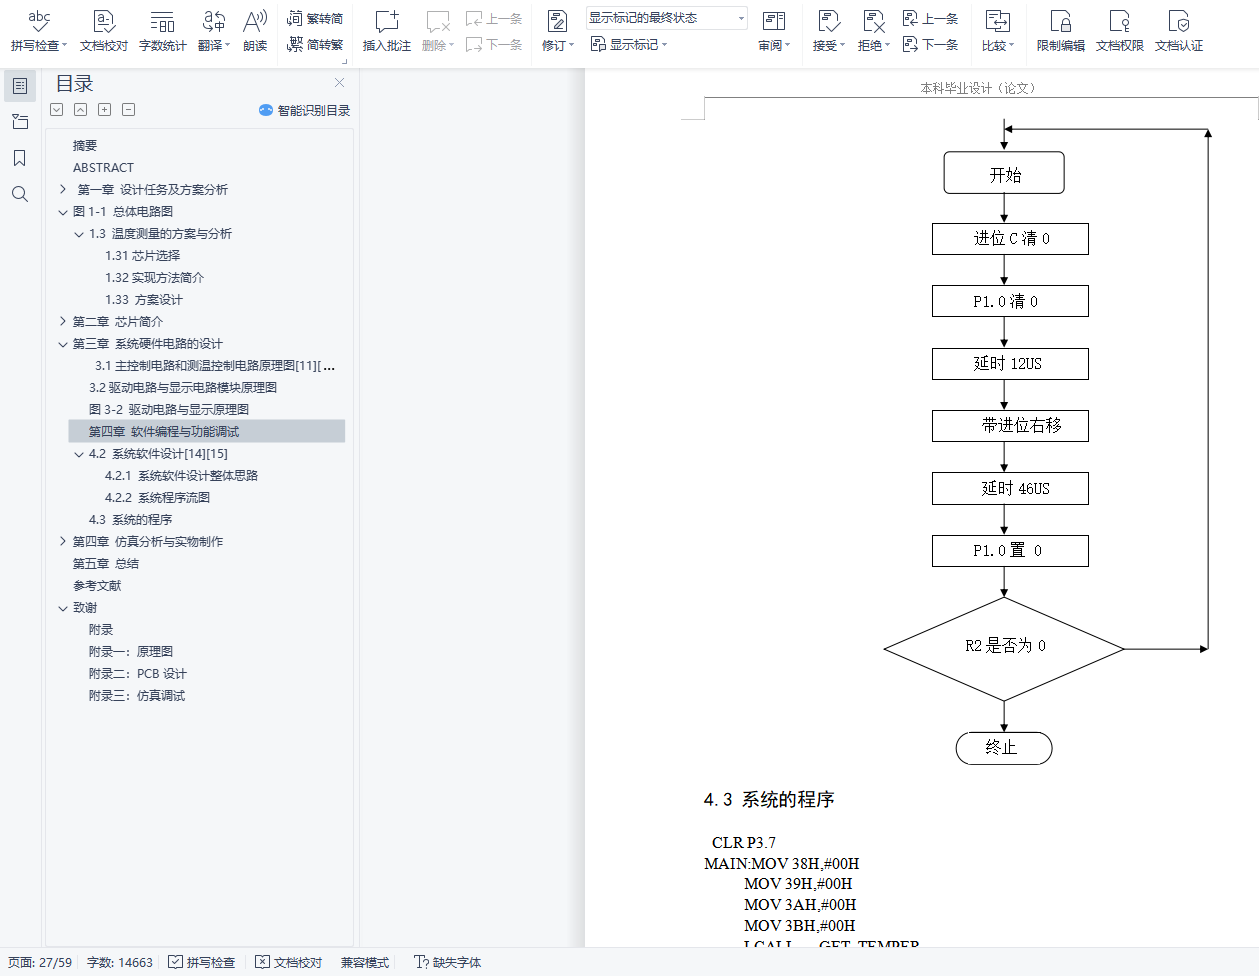Expand 第一章 设计任务及方案分析
The height and width of the screenshot is (976, 1259).
63,189
